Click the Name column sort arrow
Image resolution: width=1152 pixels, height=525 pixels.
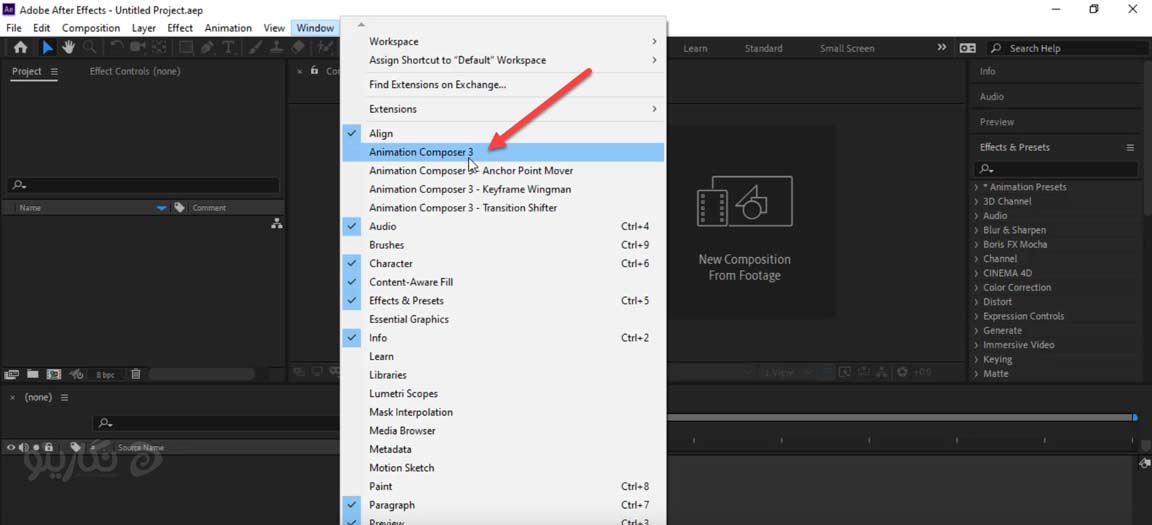pyautogui.click(x=162, y=209)
